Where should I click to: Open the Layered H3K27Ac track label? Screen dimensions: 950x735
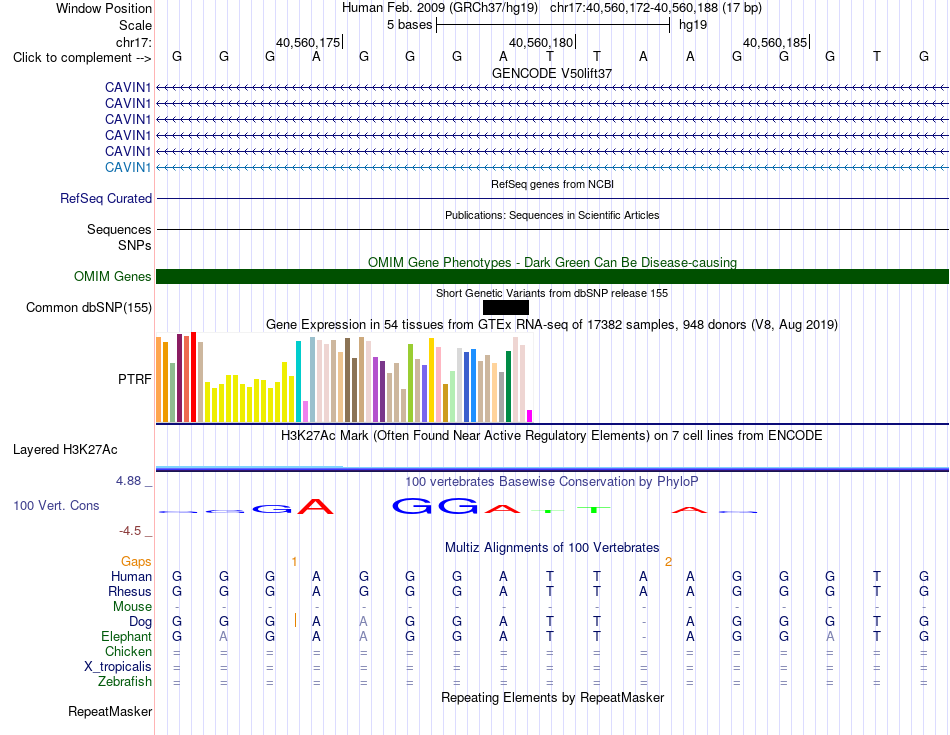(65, 450)
